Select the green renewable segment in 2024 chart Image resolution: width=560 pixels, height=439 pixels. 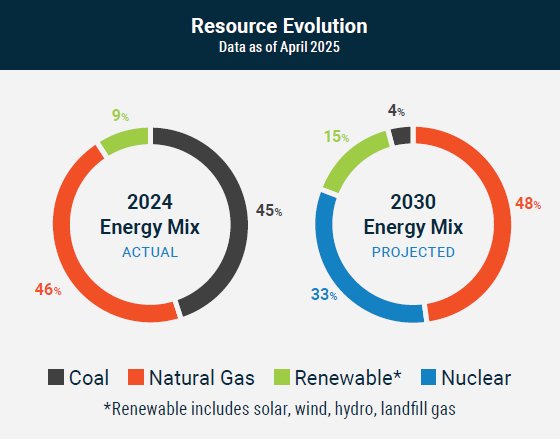pos(126,139)
